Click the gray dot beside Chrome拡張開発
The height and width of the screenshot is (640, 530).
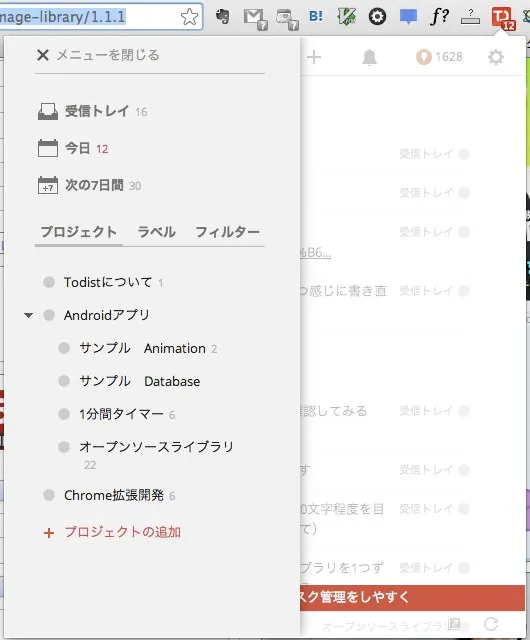pyautogui.click(x=49, y=495)
